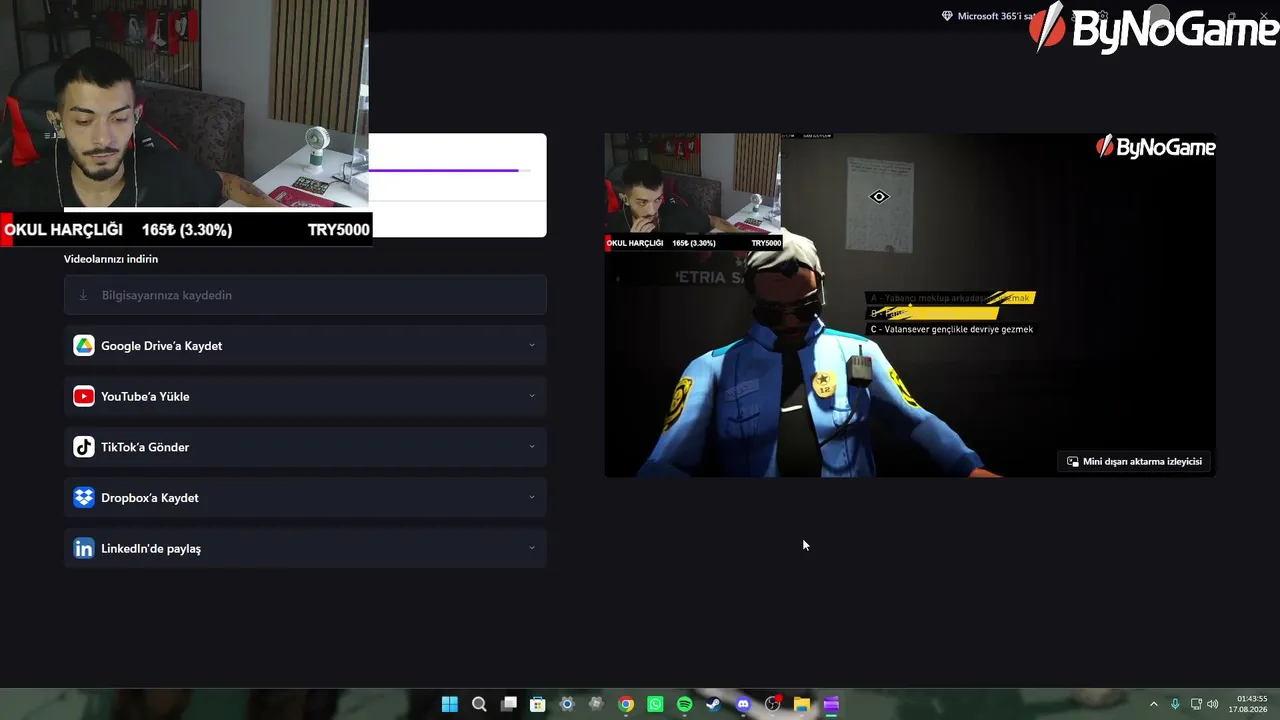Expand the Dropbox'a Kaydet option

tap(531, 498)
